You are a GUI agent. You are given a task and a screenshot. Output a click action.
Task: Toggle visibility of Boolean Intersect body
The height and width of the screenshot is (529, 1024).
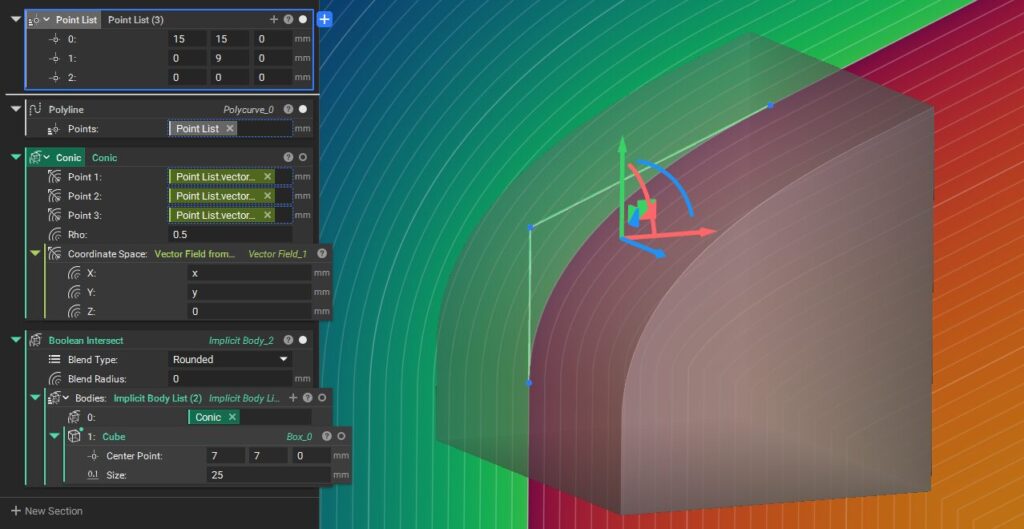[x=302, y=340]
